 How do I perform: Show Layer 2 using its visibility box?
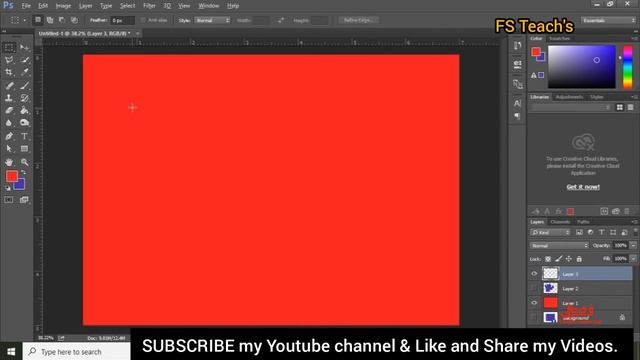tap(534, 289)
